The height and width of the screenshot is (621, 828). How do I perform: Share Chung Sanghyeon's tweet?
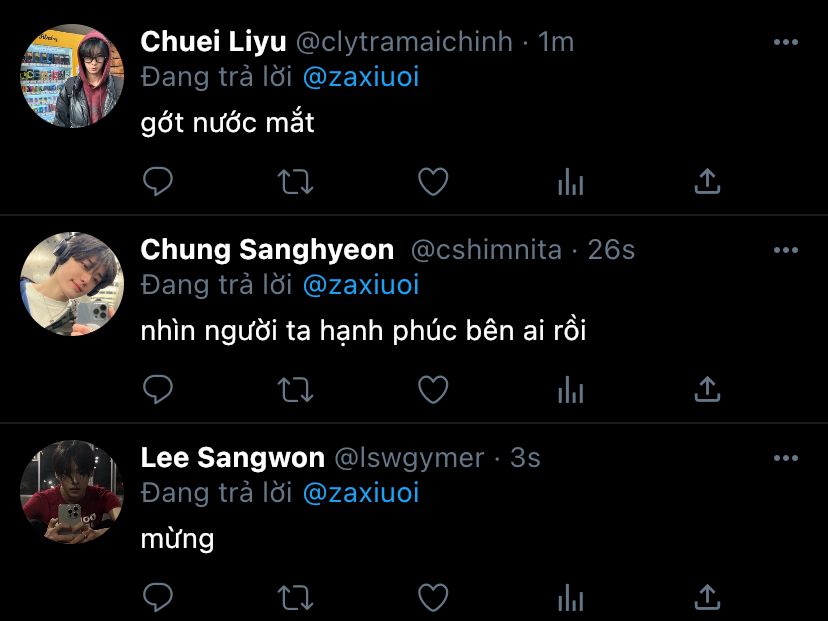coord(707,389)
